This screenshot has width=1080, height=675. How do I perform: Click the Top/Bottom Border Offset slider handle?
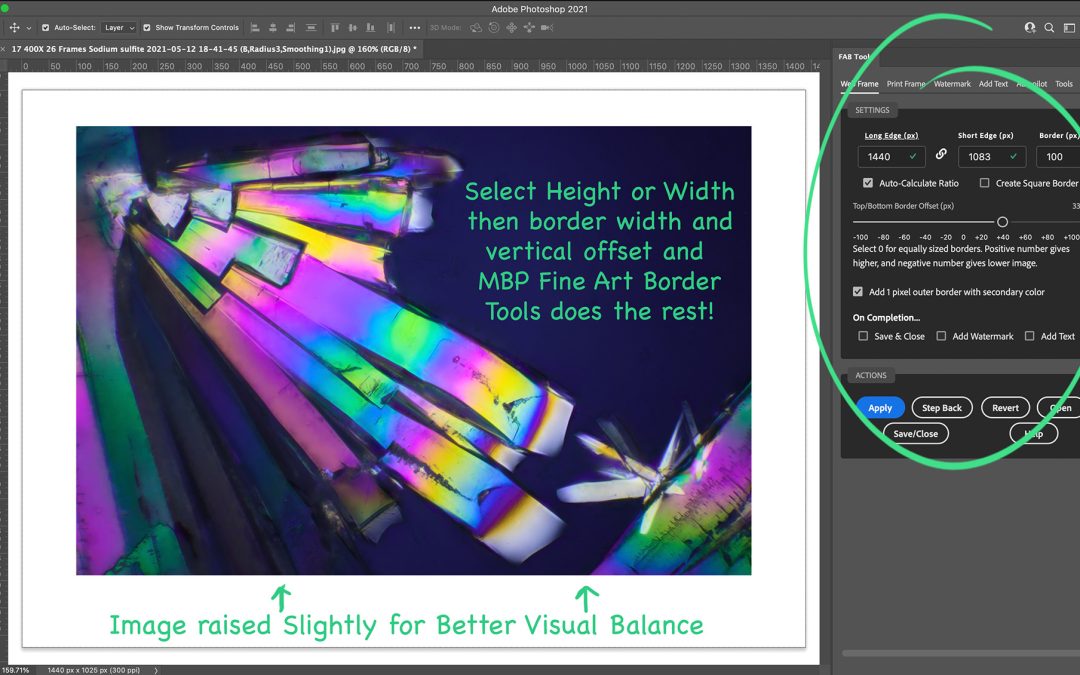[1002, 222]
